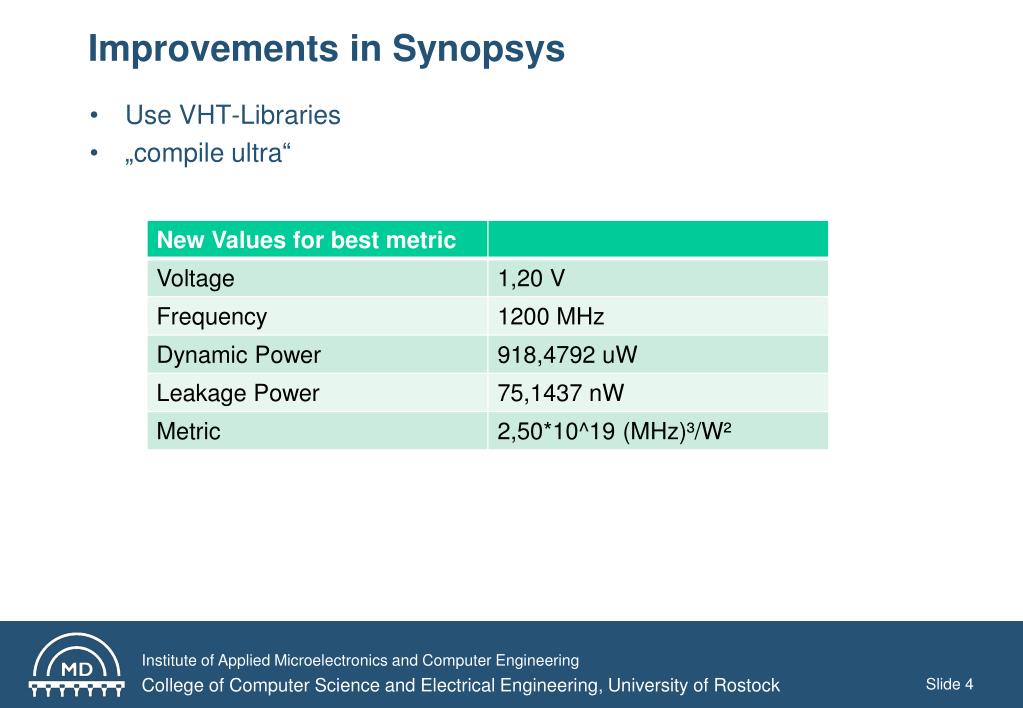Select header cell 'New Values for best metric'

317,239
